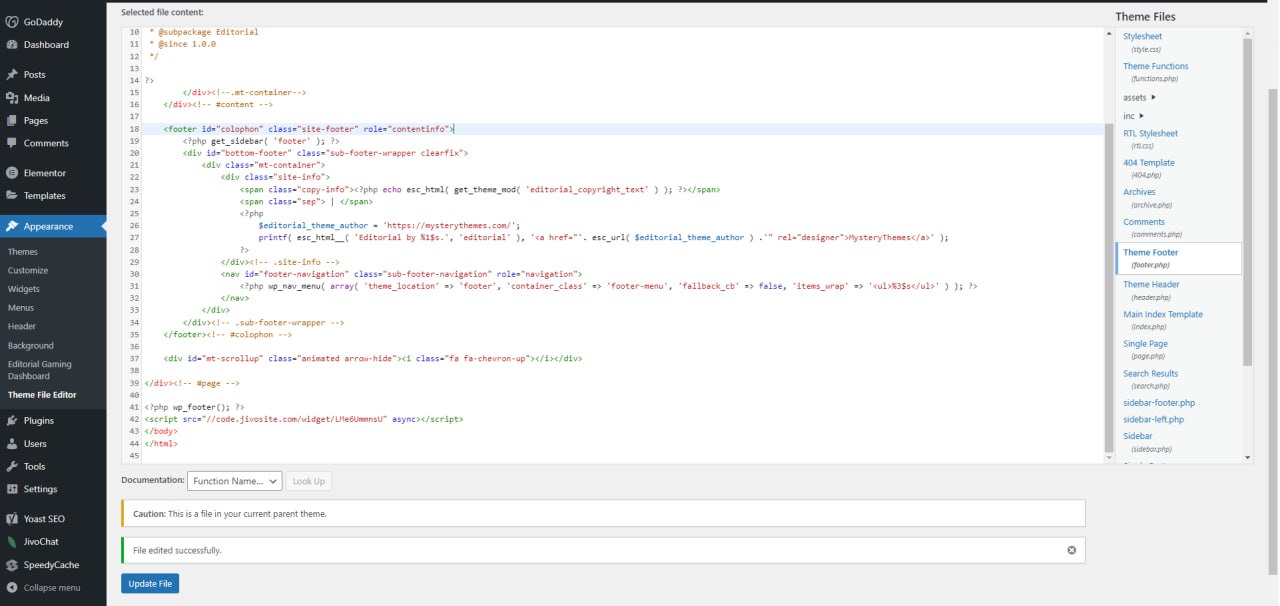Click the wp_nav_menu code line 31
The image size is (1280, 606).
tap(608, 286)
